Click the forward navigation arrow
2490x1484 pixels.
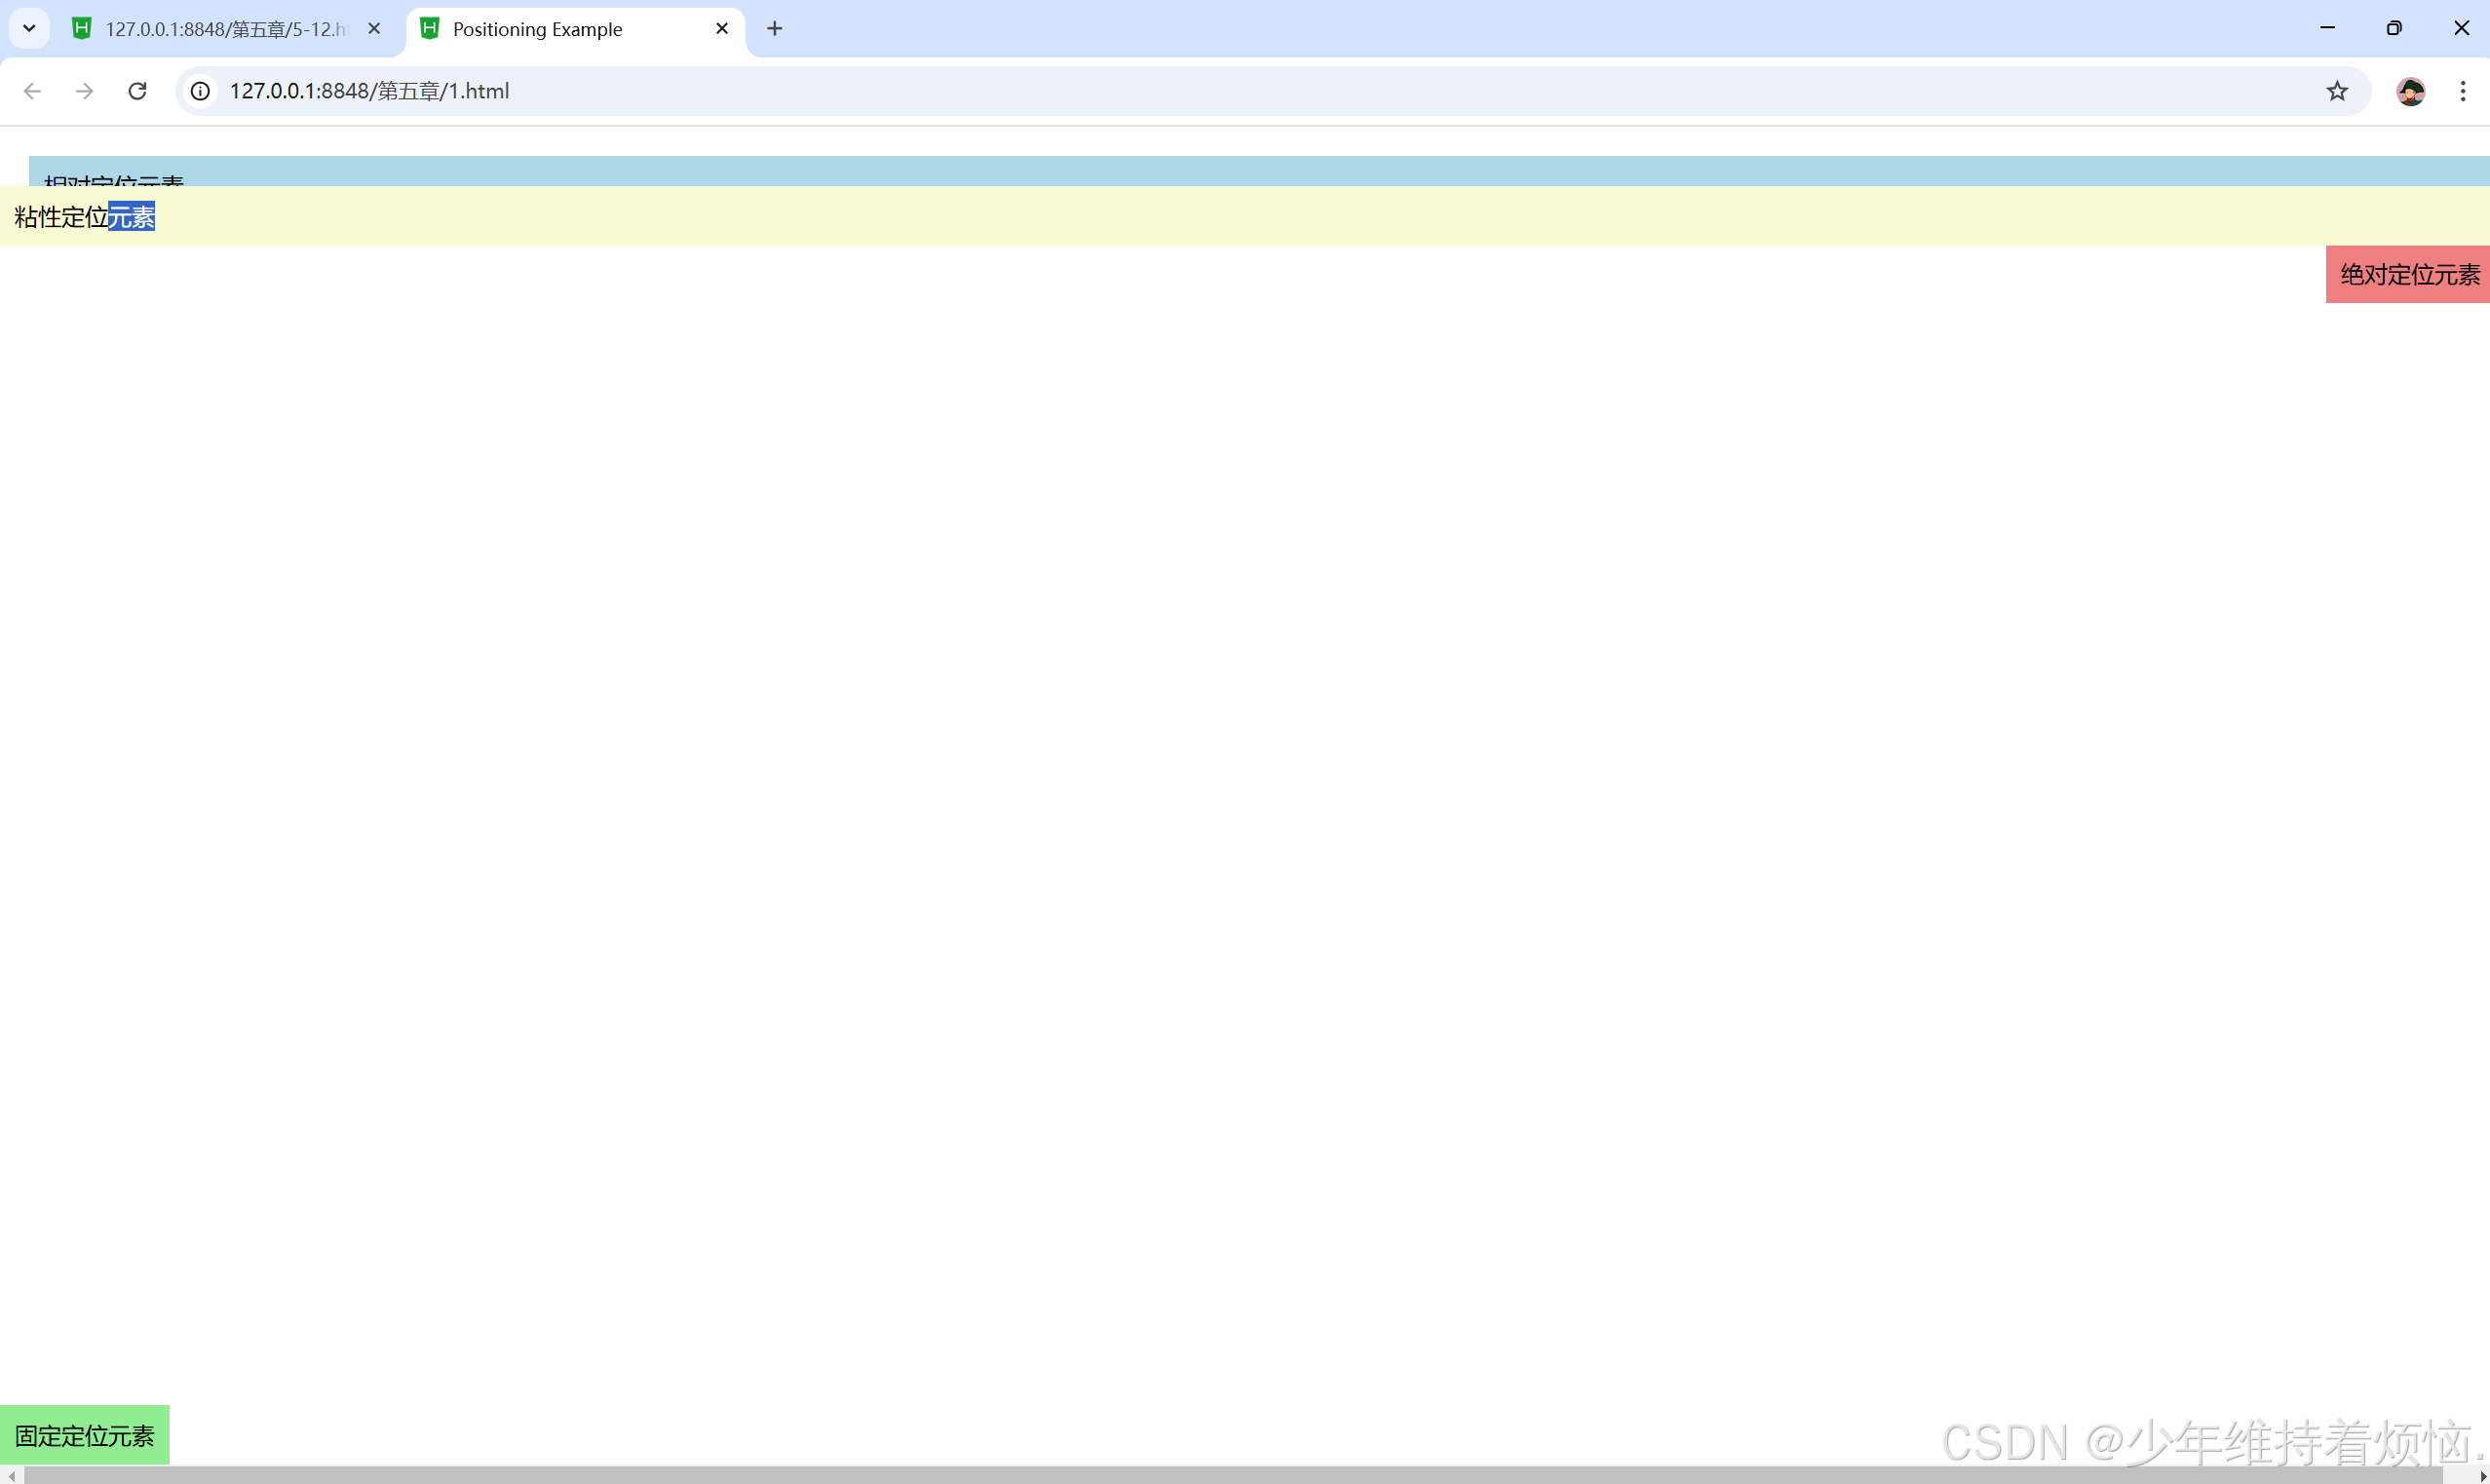85,91
